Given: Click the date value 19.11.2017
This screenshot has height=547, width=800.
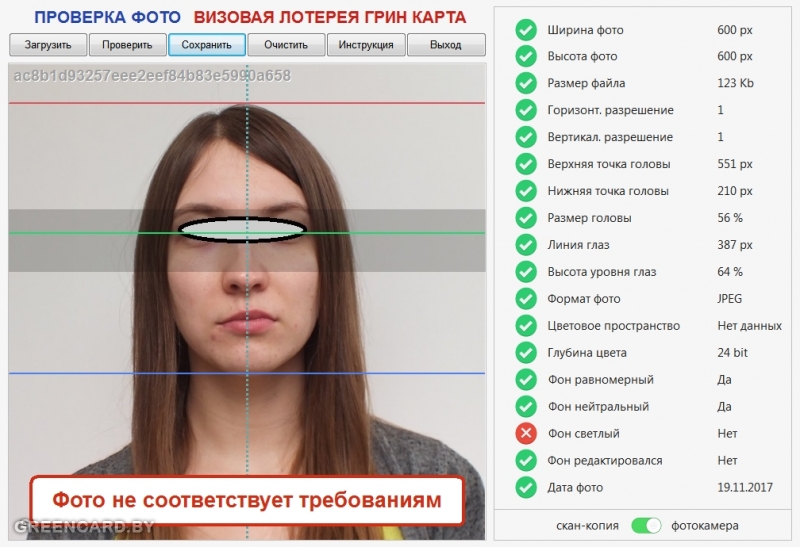Looking at the screenshot, I should [745, 487].
